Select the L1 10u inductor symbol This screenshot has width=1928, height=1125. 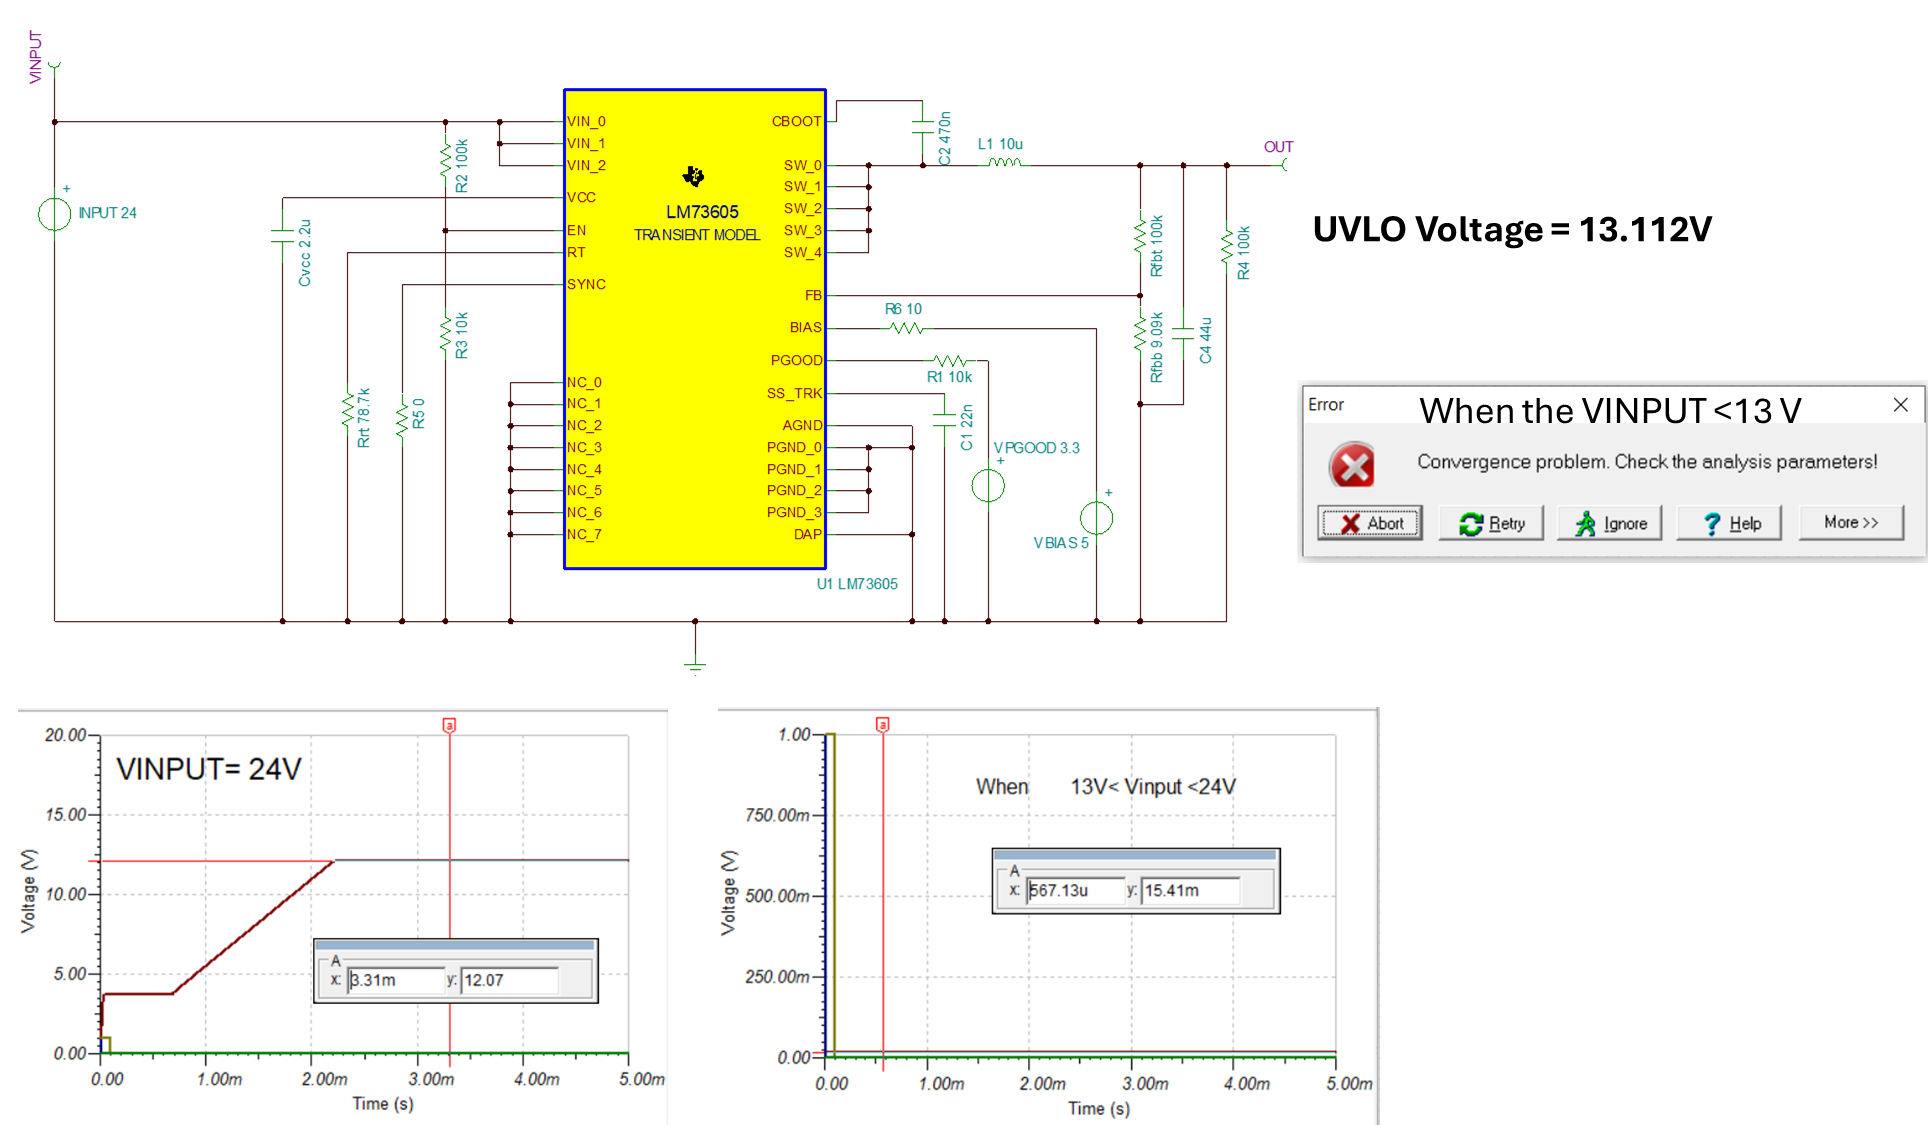[1005, 162]
